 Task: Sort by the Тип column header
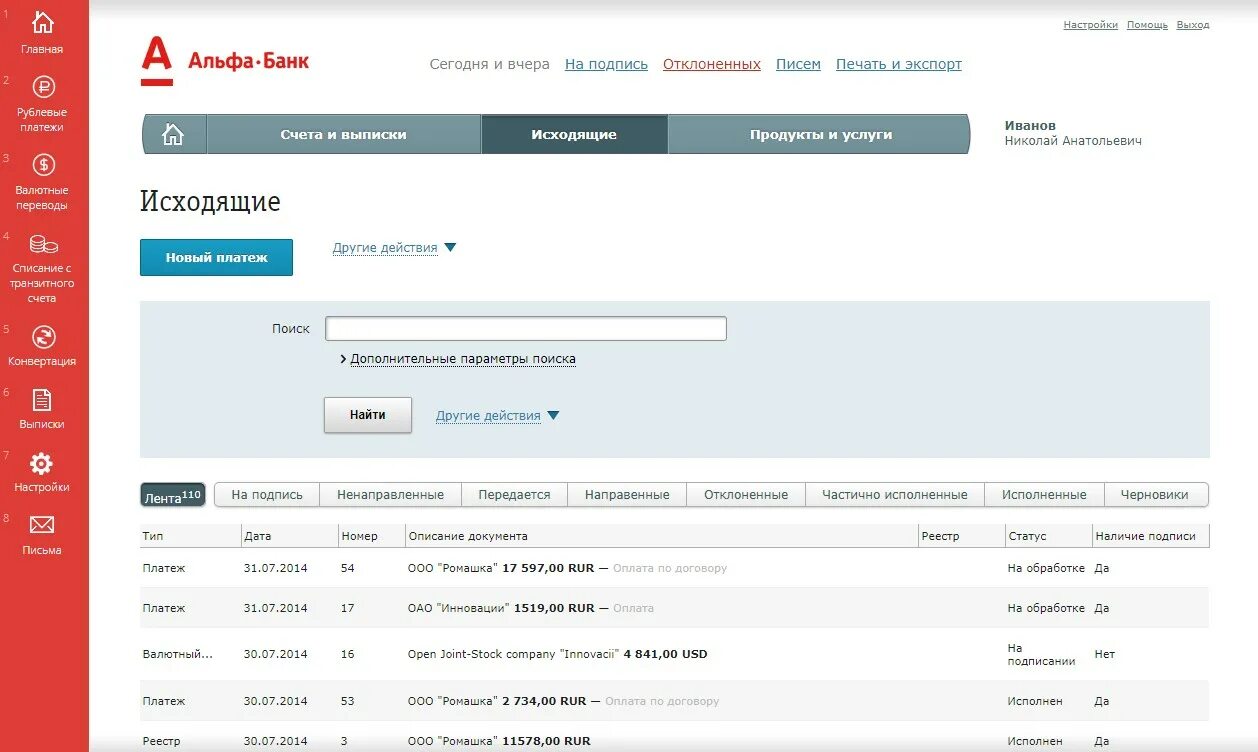click(190, 536)
